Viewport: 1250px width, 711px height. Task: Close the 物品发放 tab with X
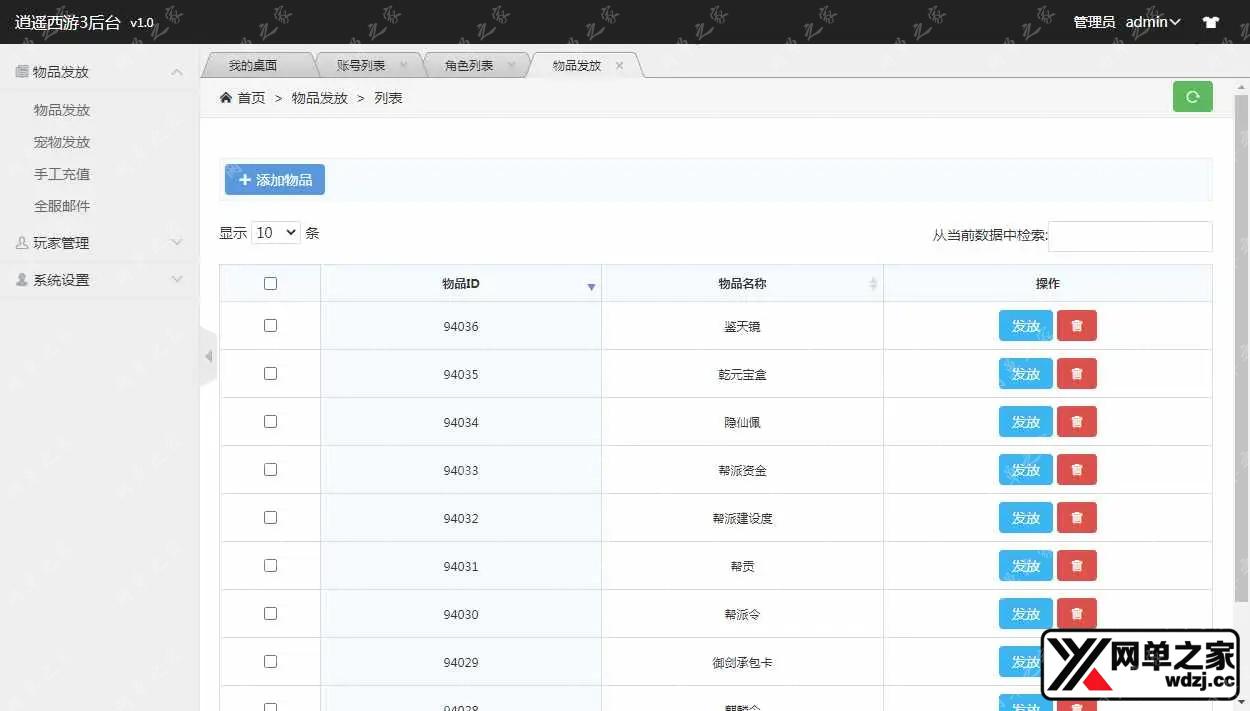coord(619,66)
